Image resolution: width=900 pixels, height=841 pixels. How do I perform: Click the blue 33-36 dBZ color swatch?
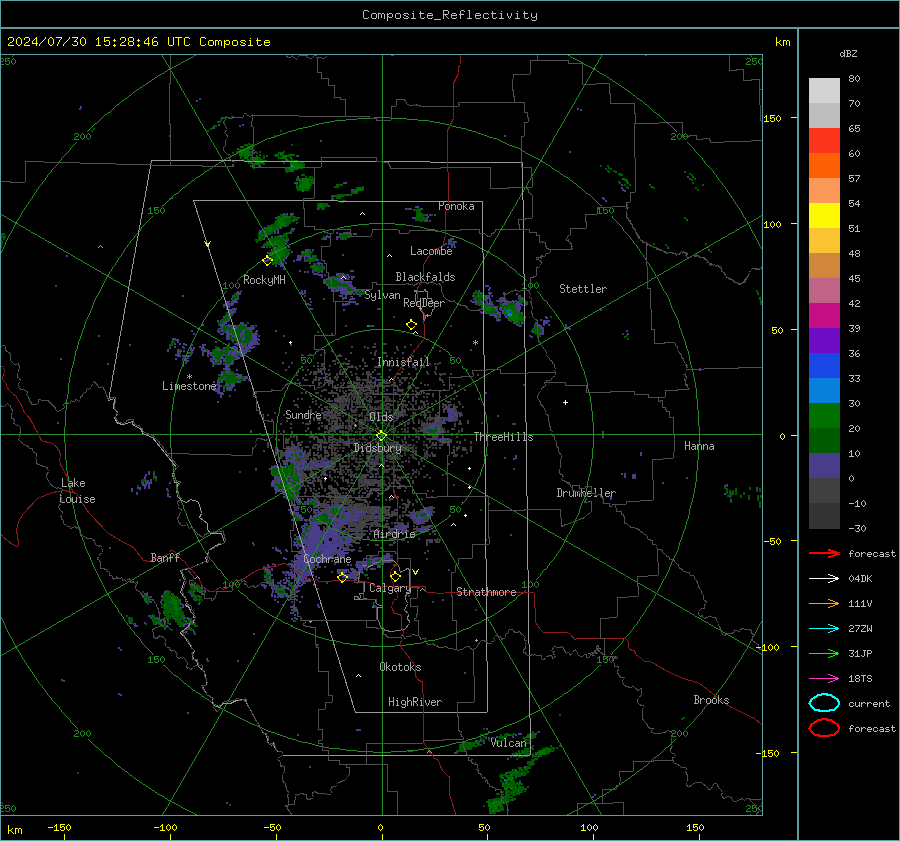pyautogui.click(x=824, y=366)
